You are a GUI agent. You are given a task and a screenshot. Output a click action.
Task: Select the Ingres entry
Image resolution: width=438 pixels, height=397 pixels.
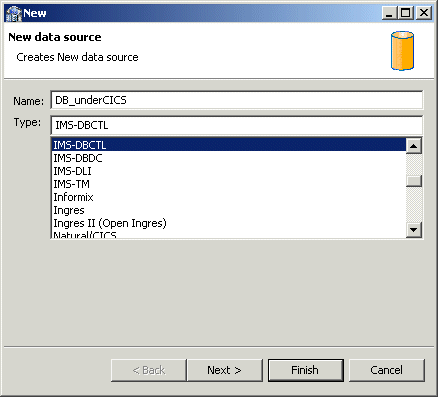tap(229, 210)
